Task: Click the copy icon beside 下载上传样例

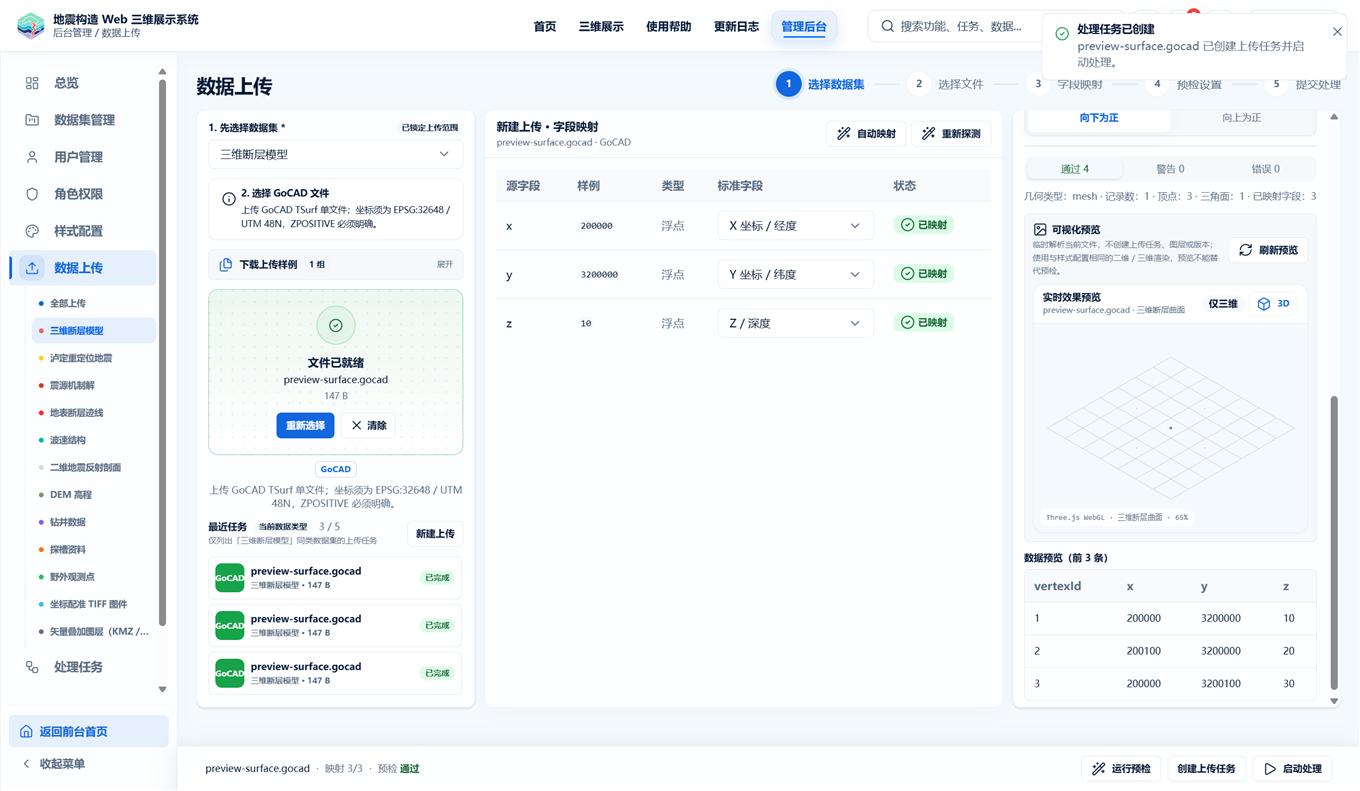Action: [x=226, y=265]
